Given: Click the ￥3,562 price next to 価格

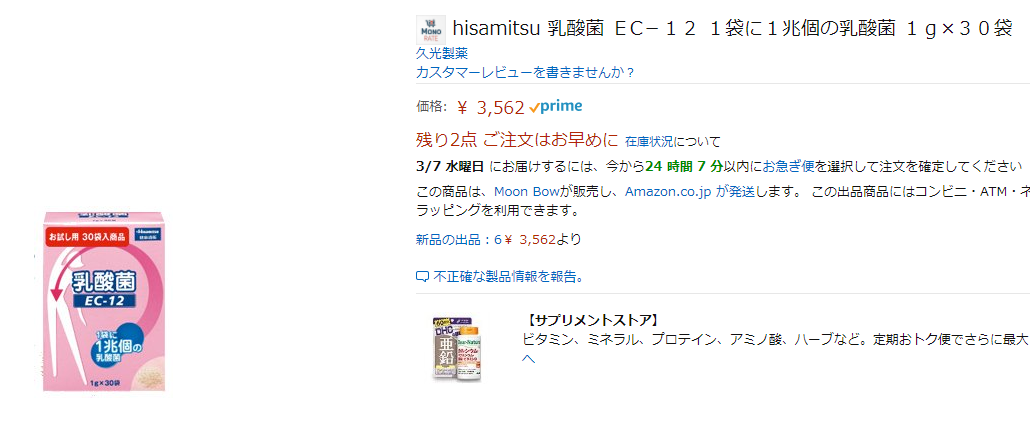Looking at the screenshot, I should coord(490,108).
